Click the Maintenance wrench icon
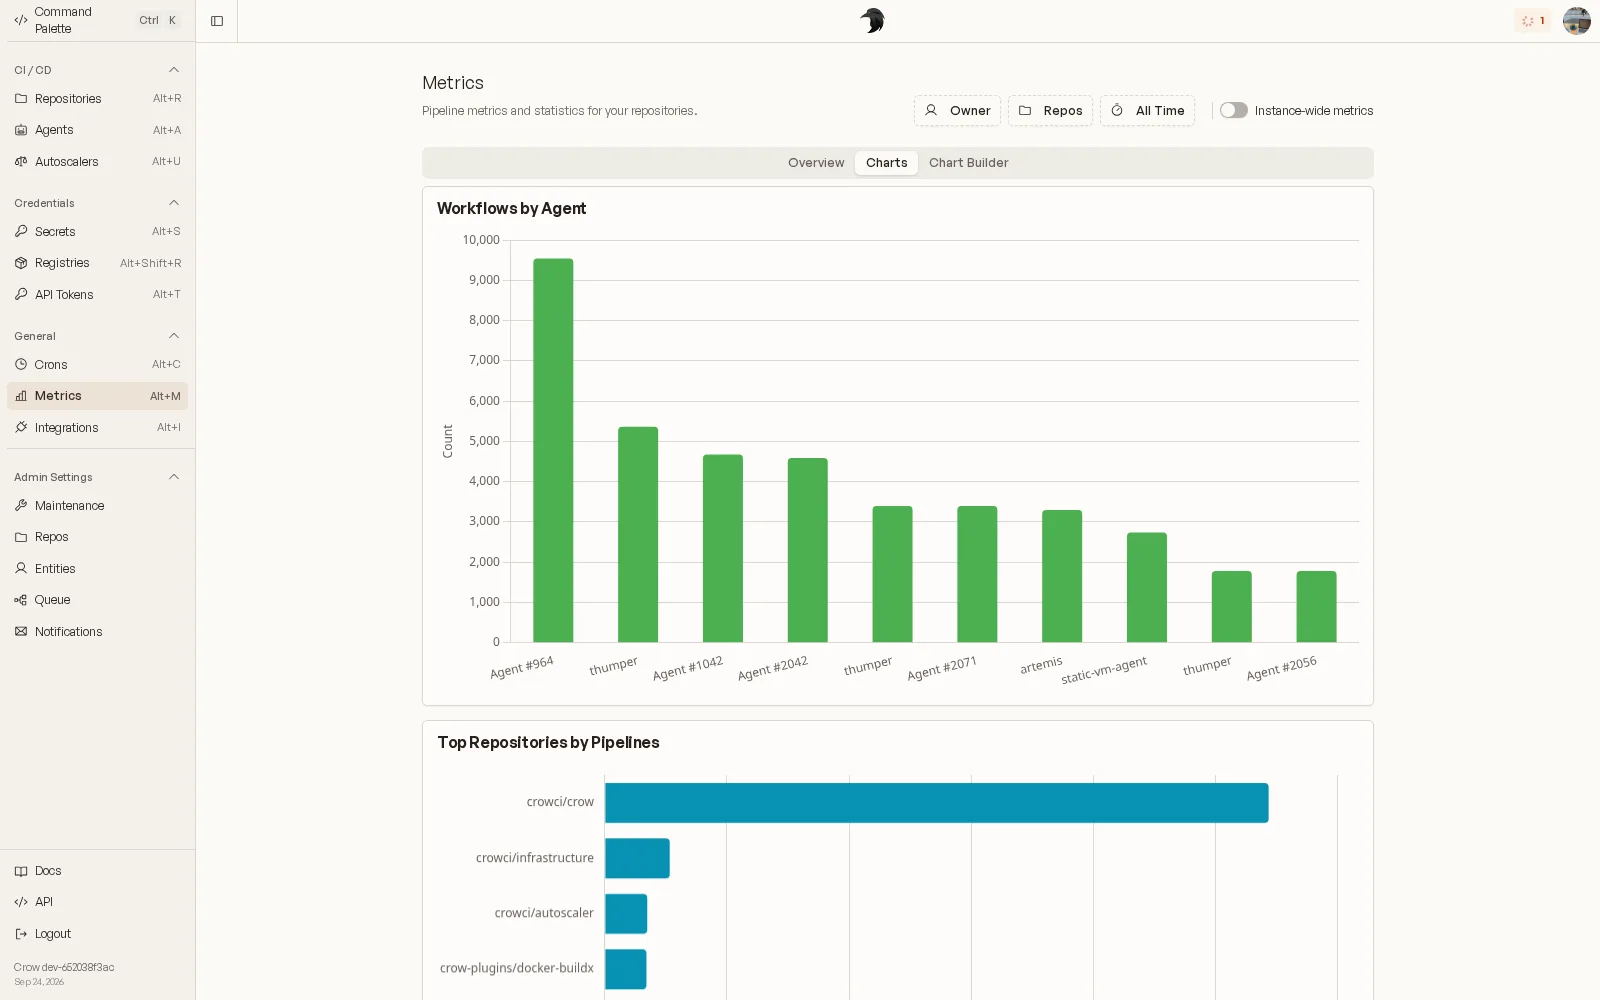 21,506
